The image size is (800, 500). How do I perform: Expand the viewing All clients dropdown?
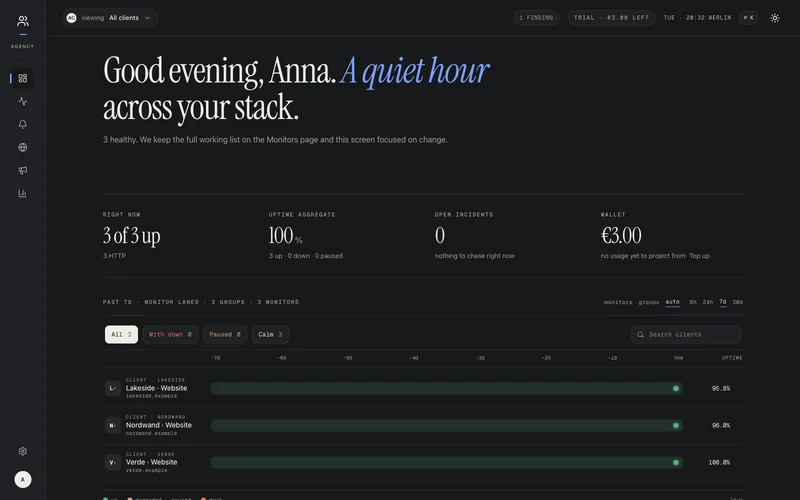(110, 18)
